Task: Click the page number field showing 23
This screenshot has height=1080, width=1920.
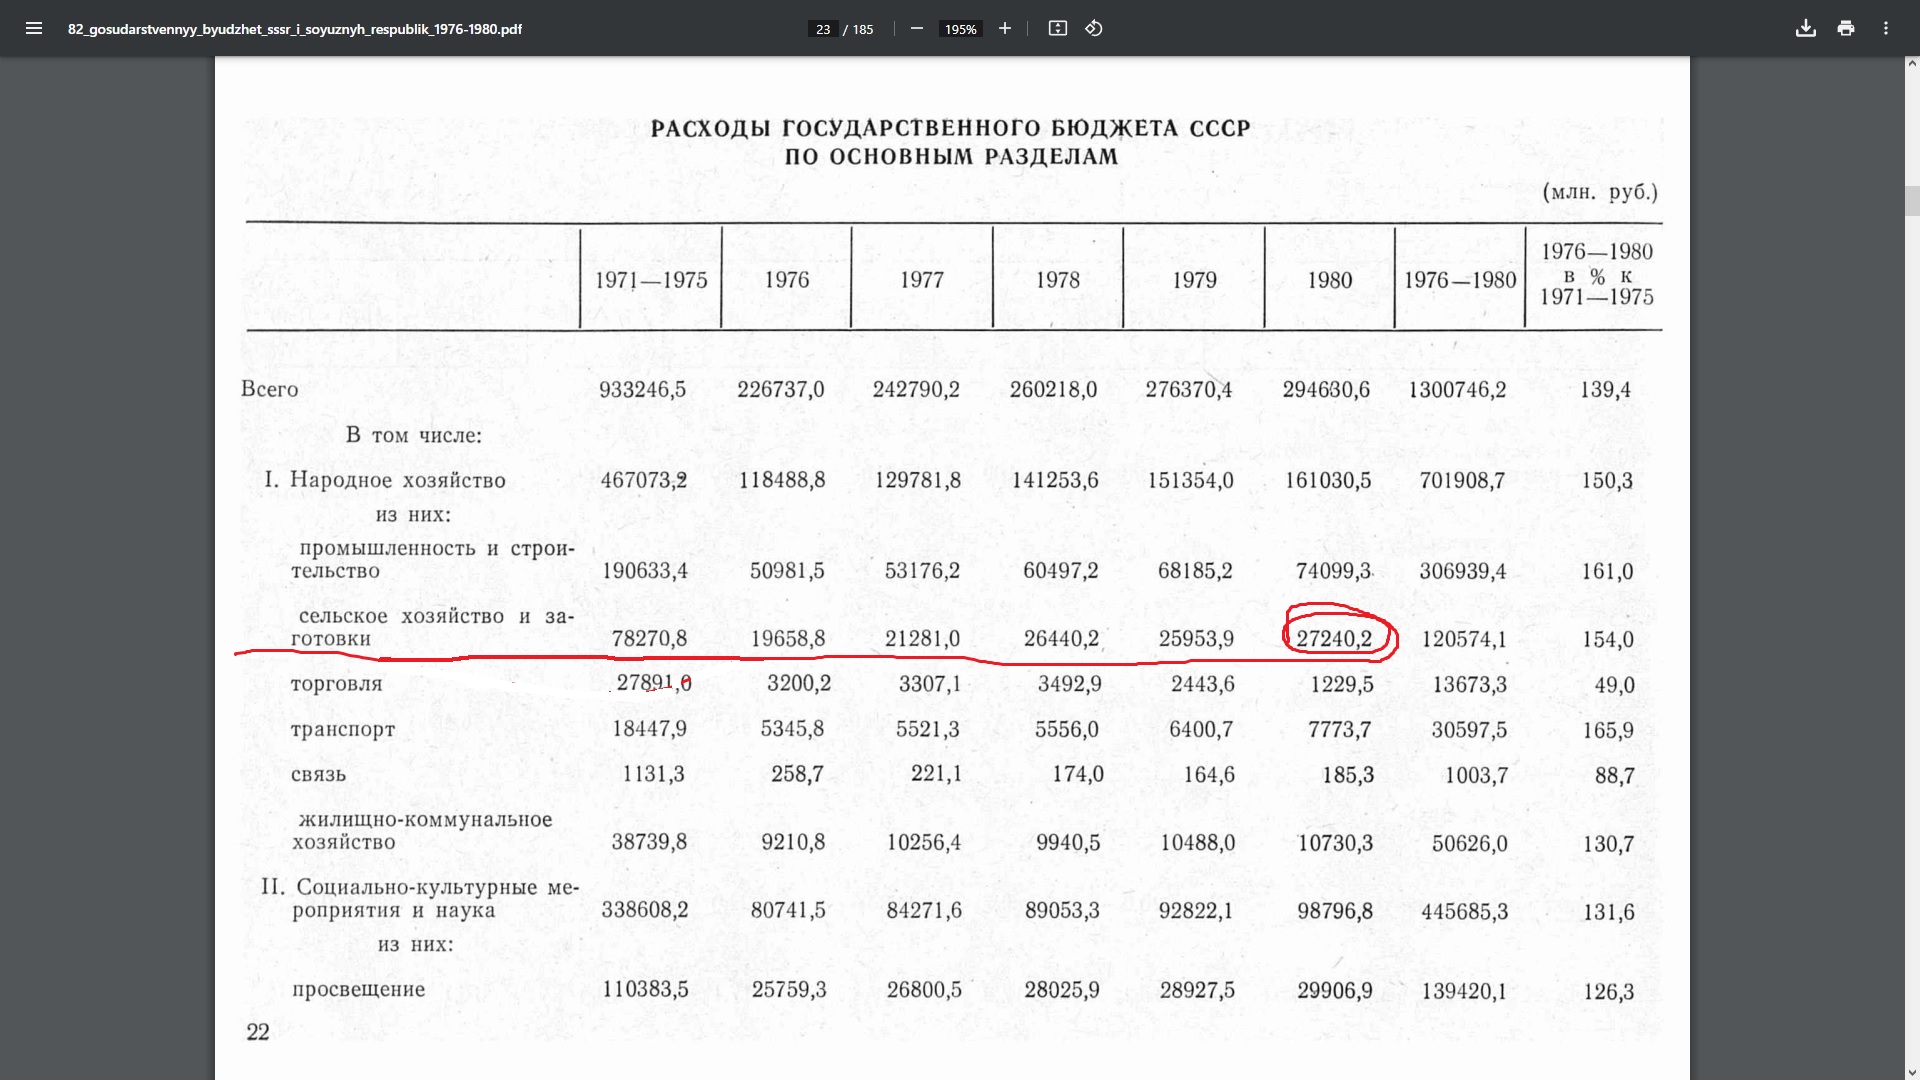Action: [822, 29]
